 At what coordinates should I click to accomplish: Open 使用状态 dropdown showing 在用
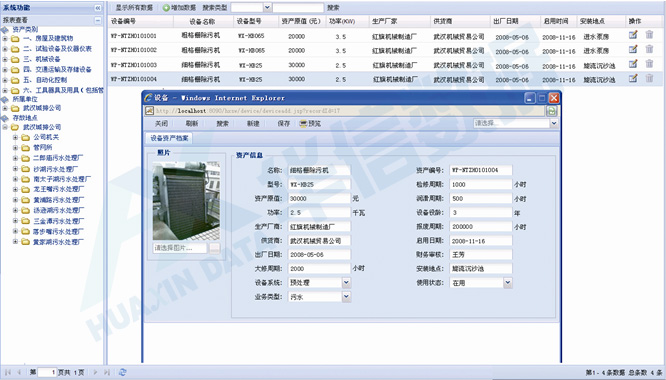coord(508,282)
